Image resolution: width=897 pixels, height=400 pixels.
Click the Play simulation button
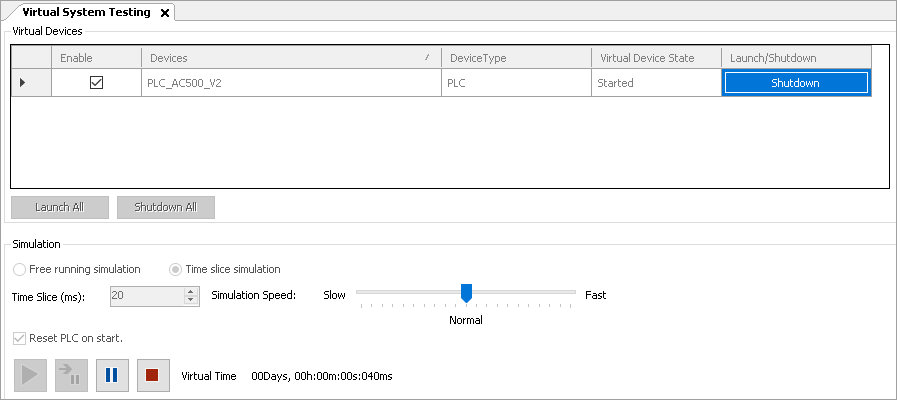pos(30,376)
